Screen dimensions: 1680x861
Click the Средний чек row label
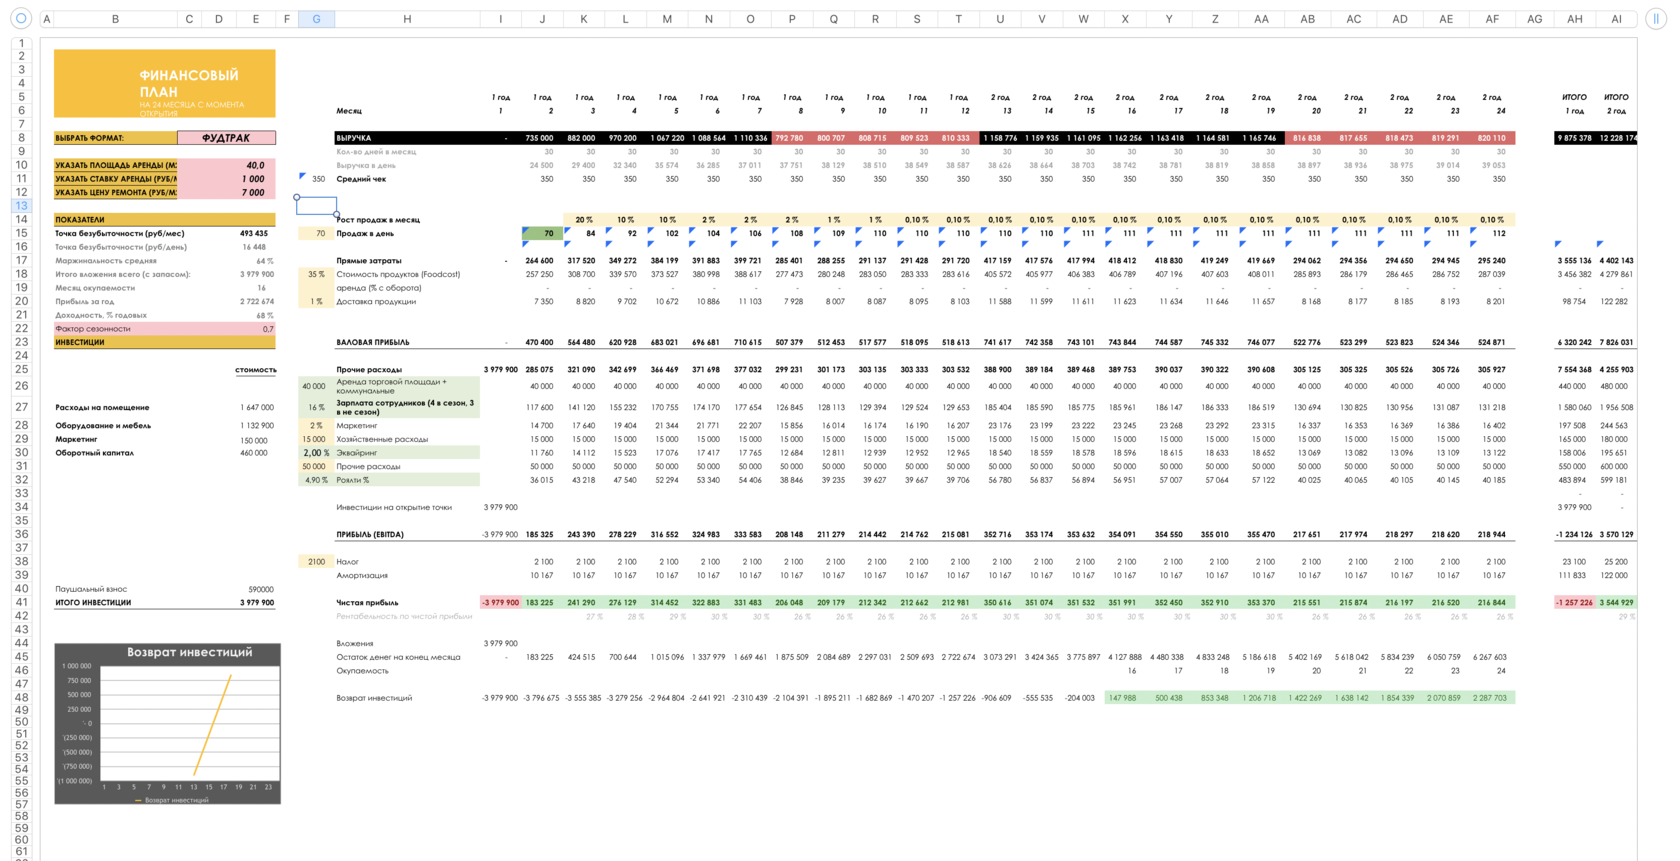(x=361, y=179)
